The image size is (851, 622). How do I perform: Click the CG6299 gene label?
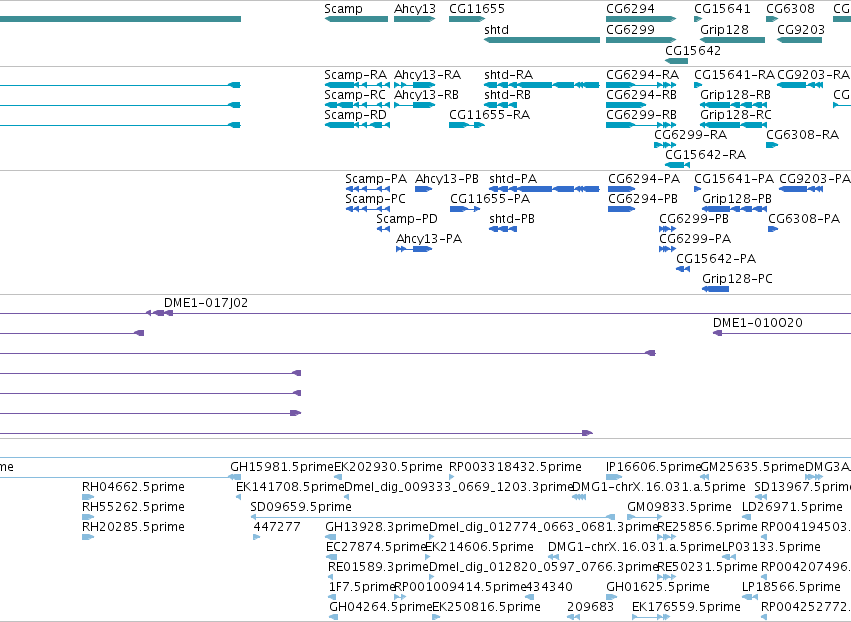pos(630,29)
